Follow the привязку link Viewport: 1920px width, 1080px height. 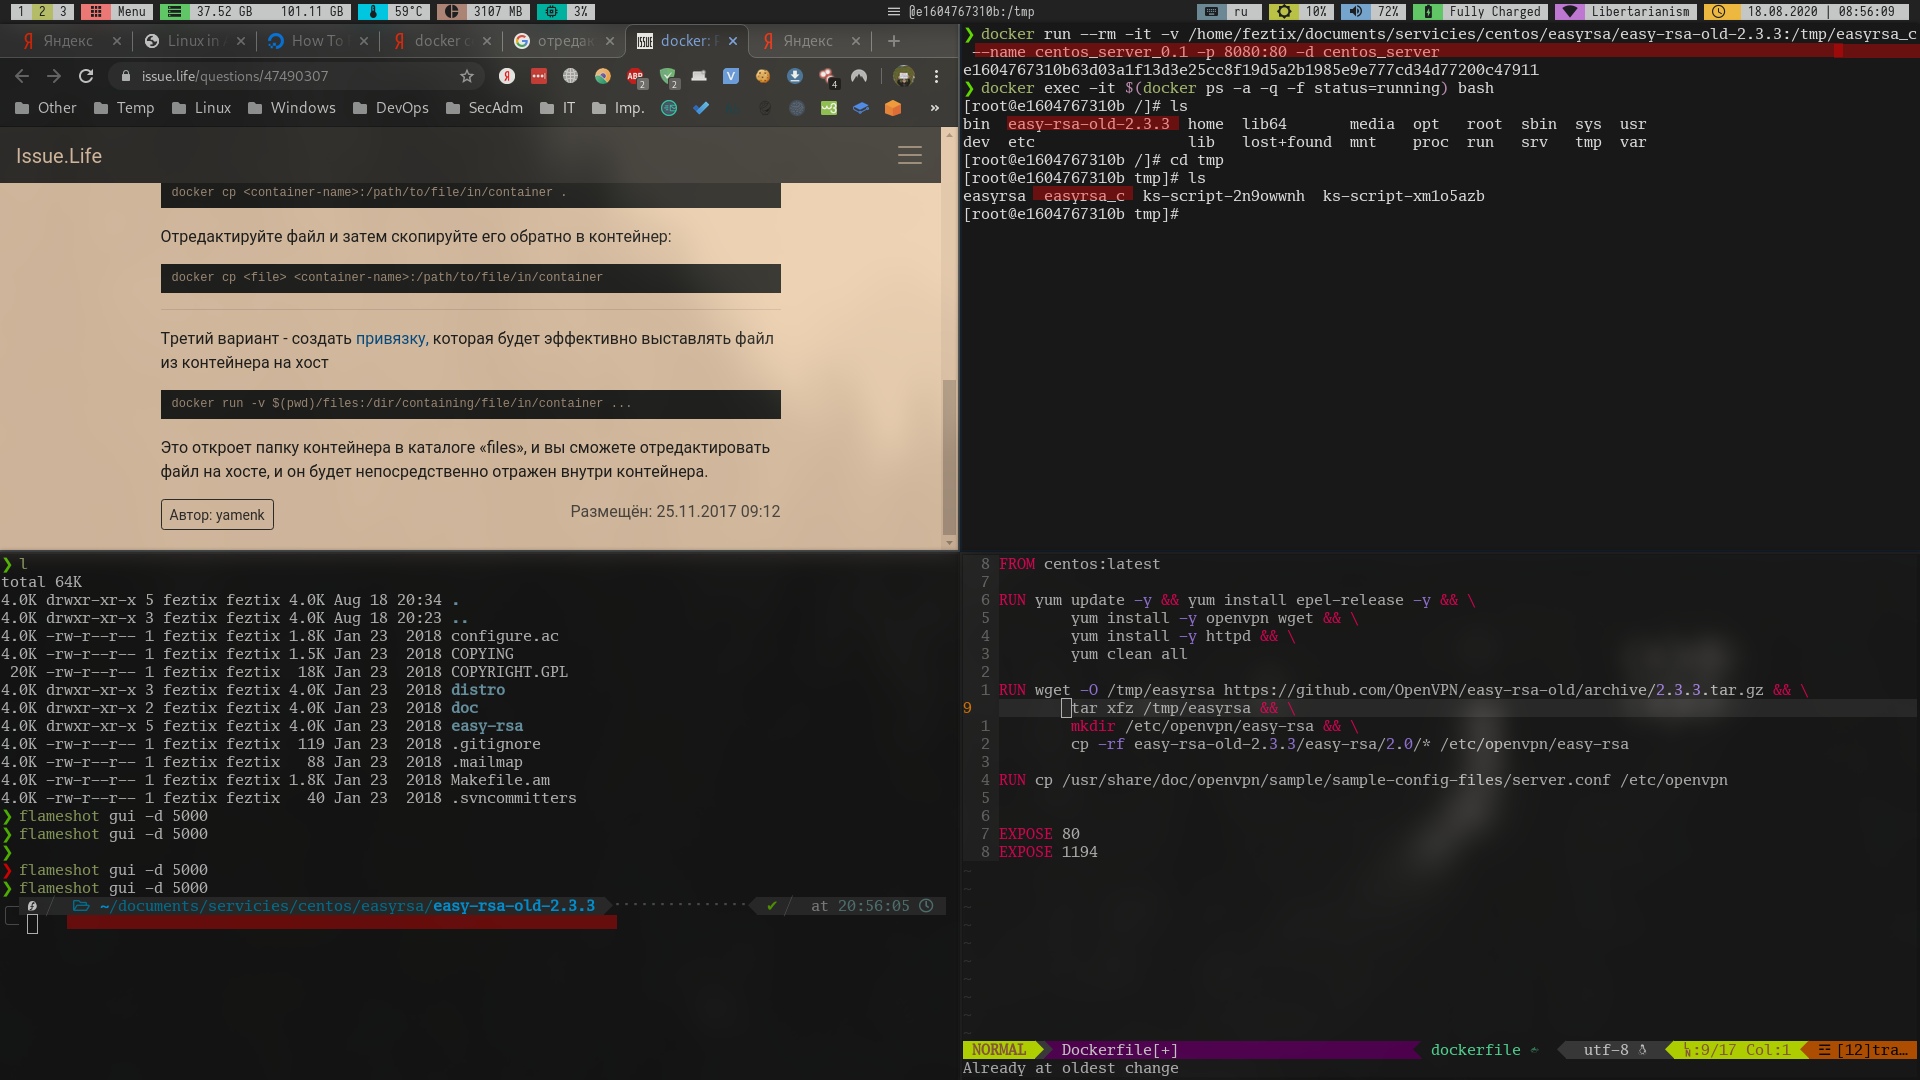click(390, 339)
